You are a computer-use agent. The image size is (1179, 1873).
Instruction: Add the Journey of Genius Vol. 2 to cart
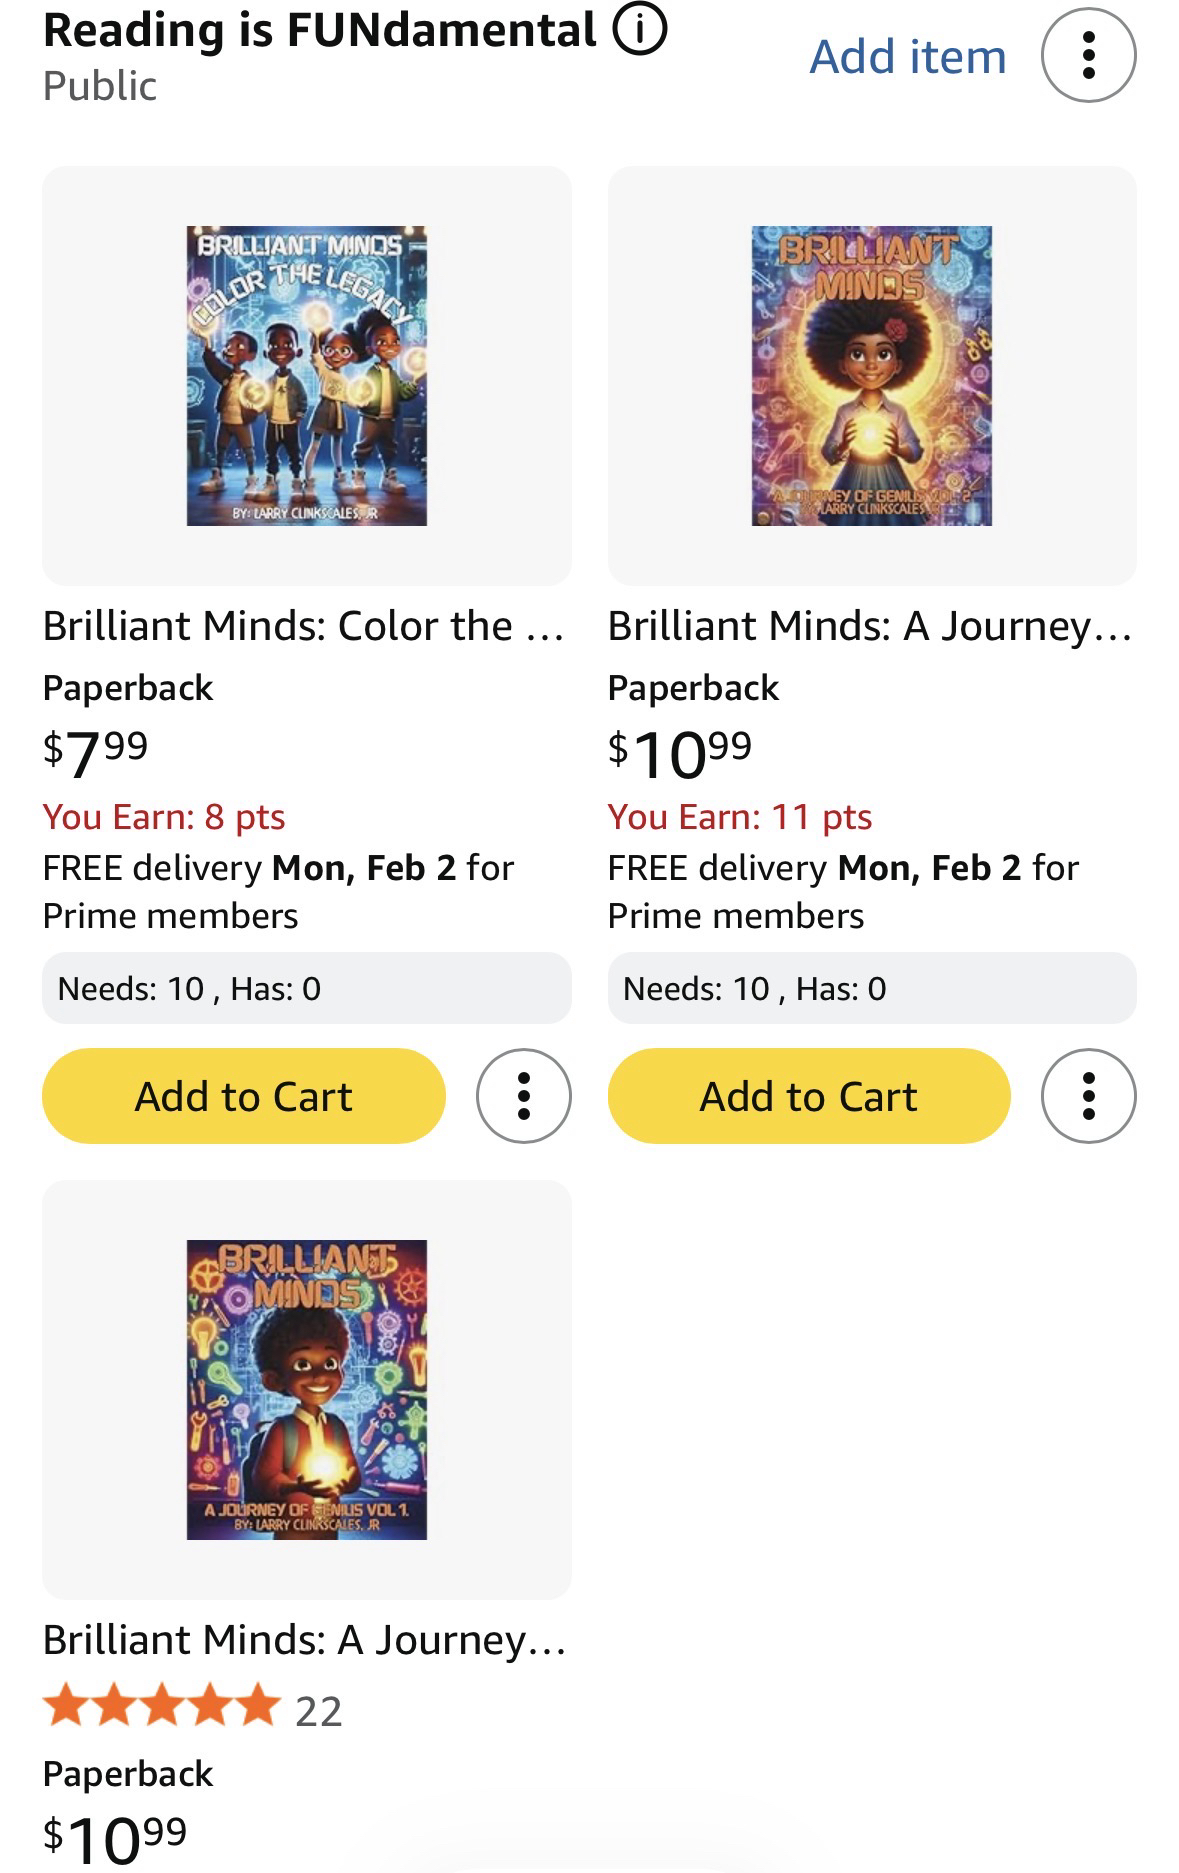[x=808, y=1096]
